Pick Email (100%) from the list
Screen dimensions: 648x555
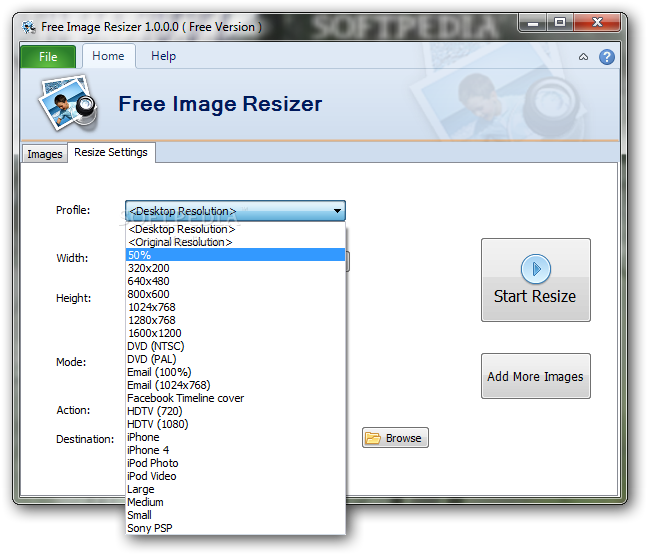pyautogui.click(x=235, y=372)
